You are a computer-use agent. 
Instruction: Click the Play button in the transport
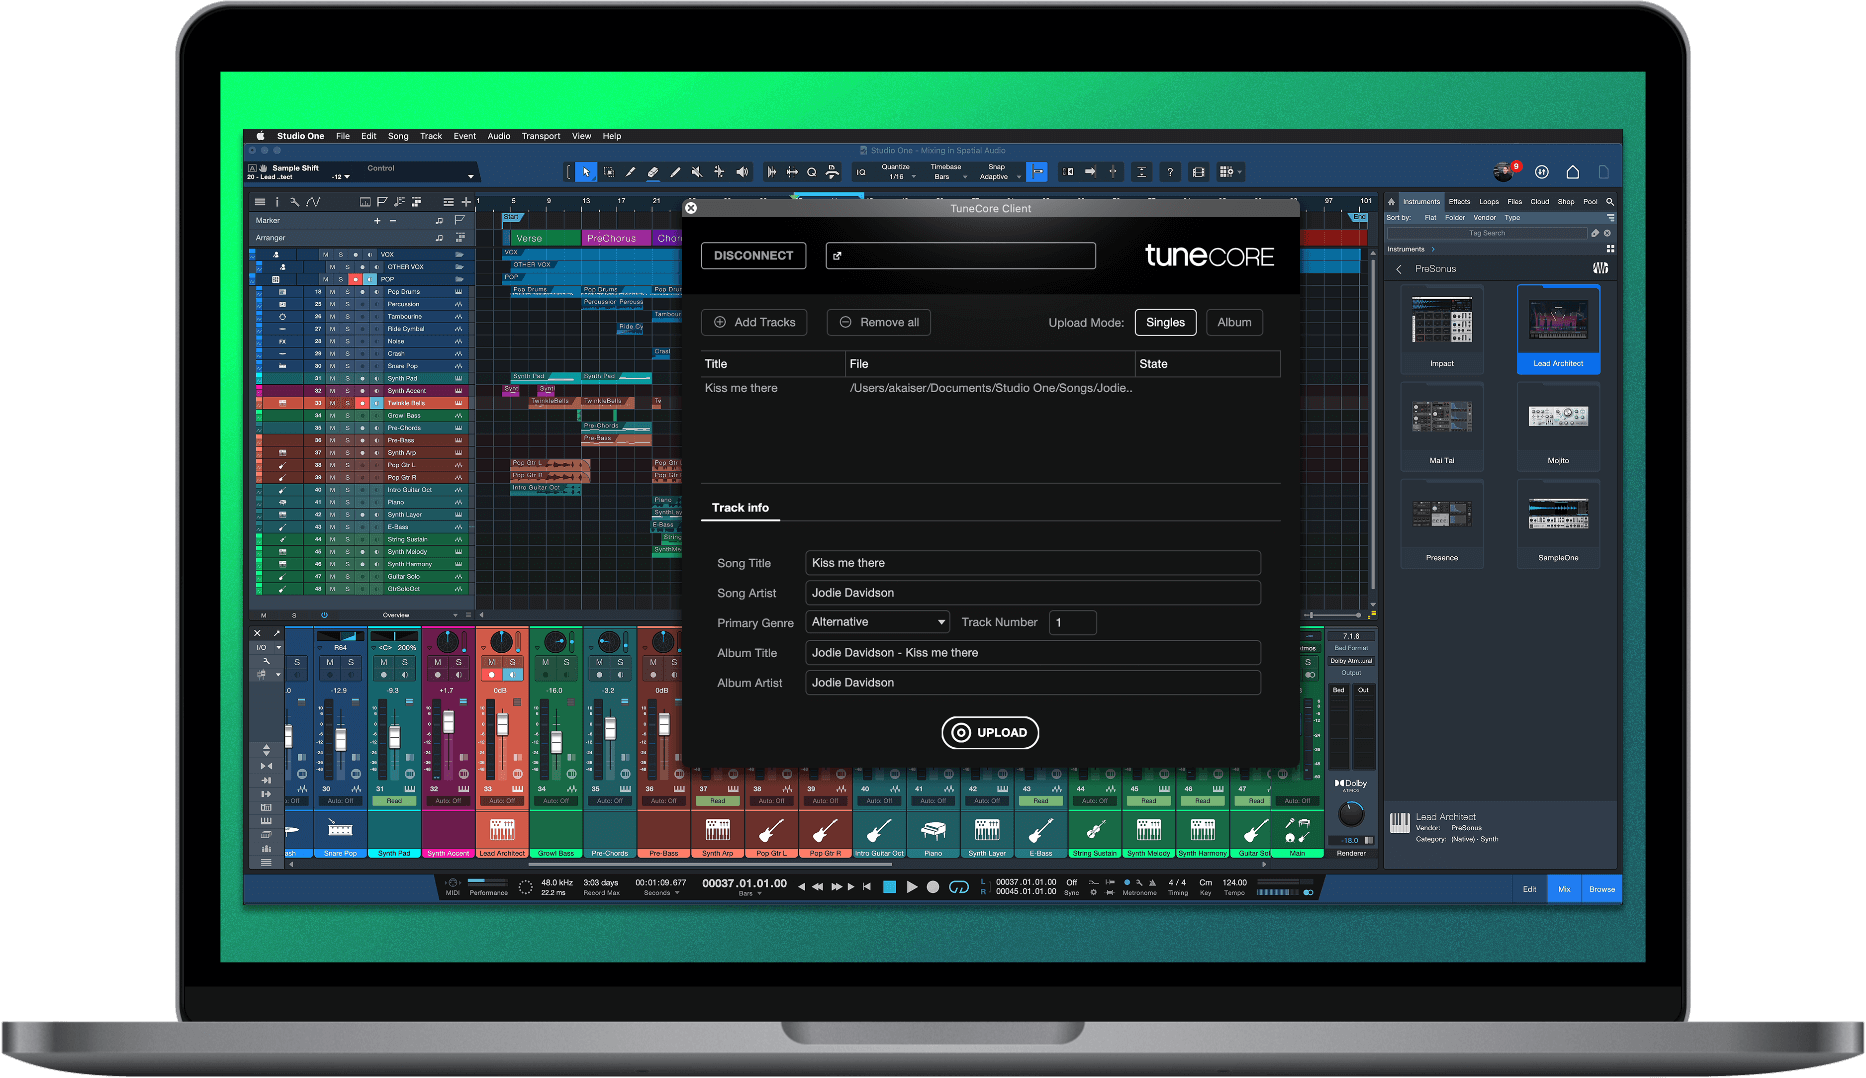point(911,887)
